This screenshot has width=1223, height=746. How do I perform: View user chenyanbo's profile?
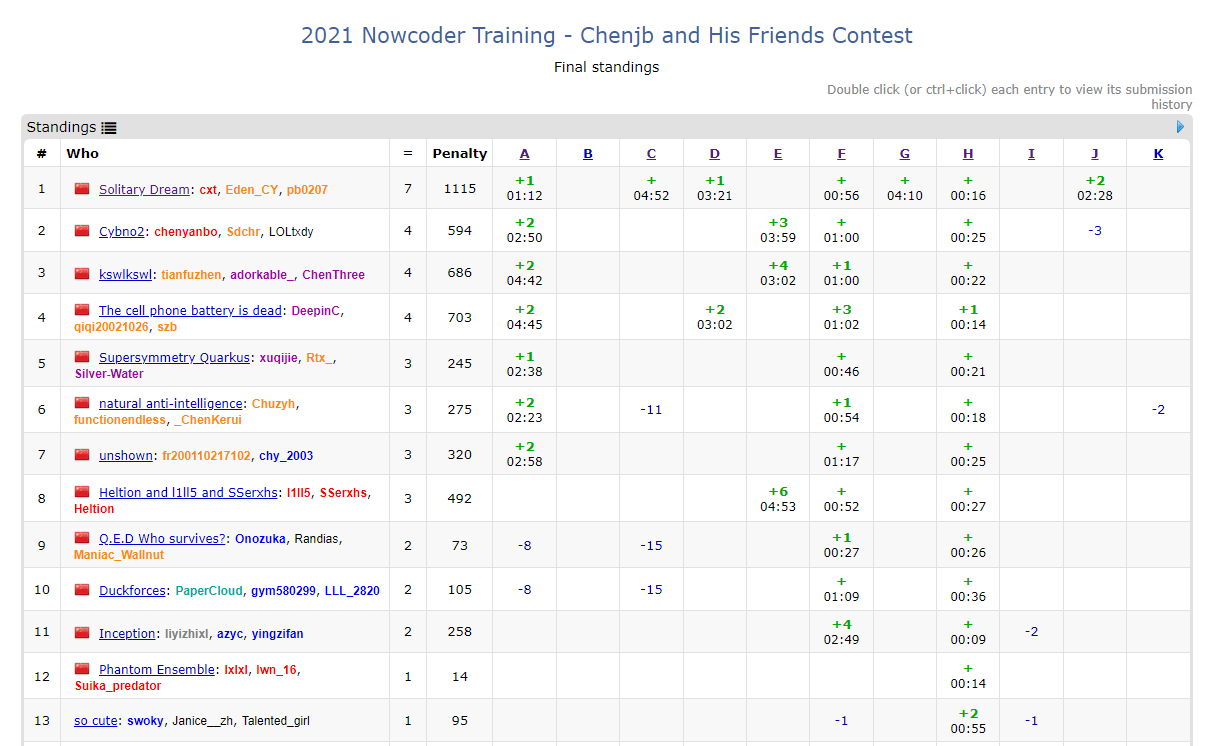pyautogui.click(x=186, y=232)
